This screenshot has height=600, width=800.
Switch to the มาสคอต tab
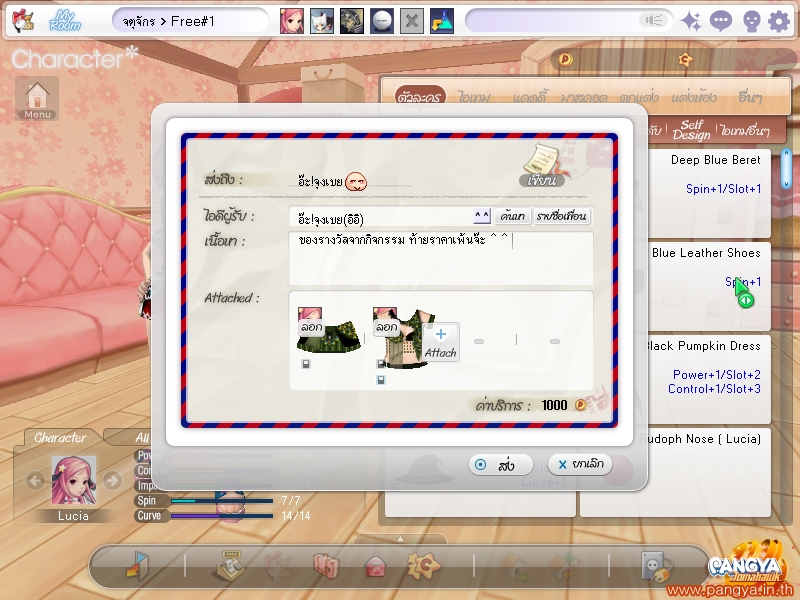pyautogui.click(x=584, y=97)
